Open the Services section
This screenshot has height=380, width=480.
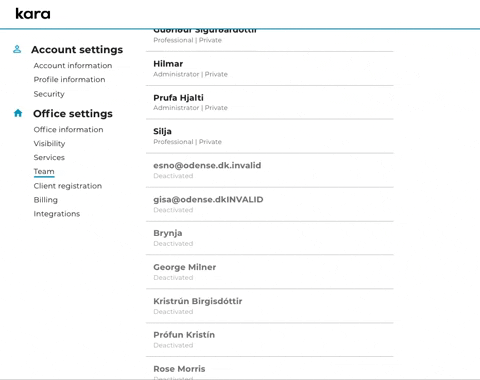pyautogui.click(x=49, y=157)
